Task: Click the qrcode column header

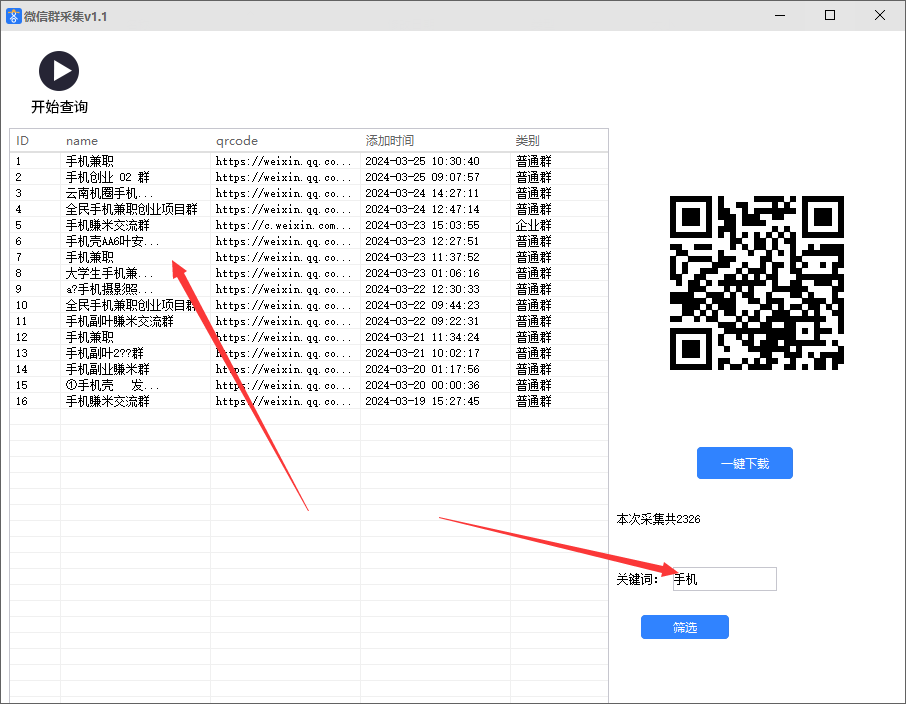Action: tap(237, 141)
